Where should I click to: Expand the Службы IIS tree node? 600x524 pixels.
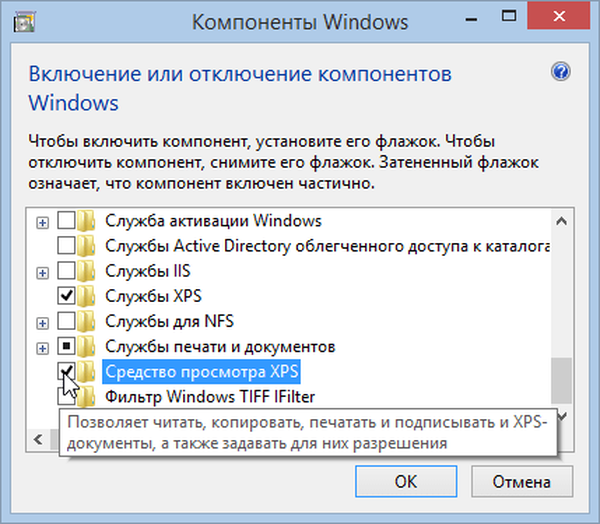42,271
